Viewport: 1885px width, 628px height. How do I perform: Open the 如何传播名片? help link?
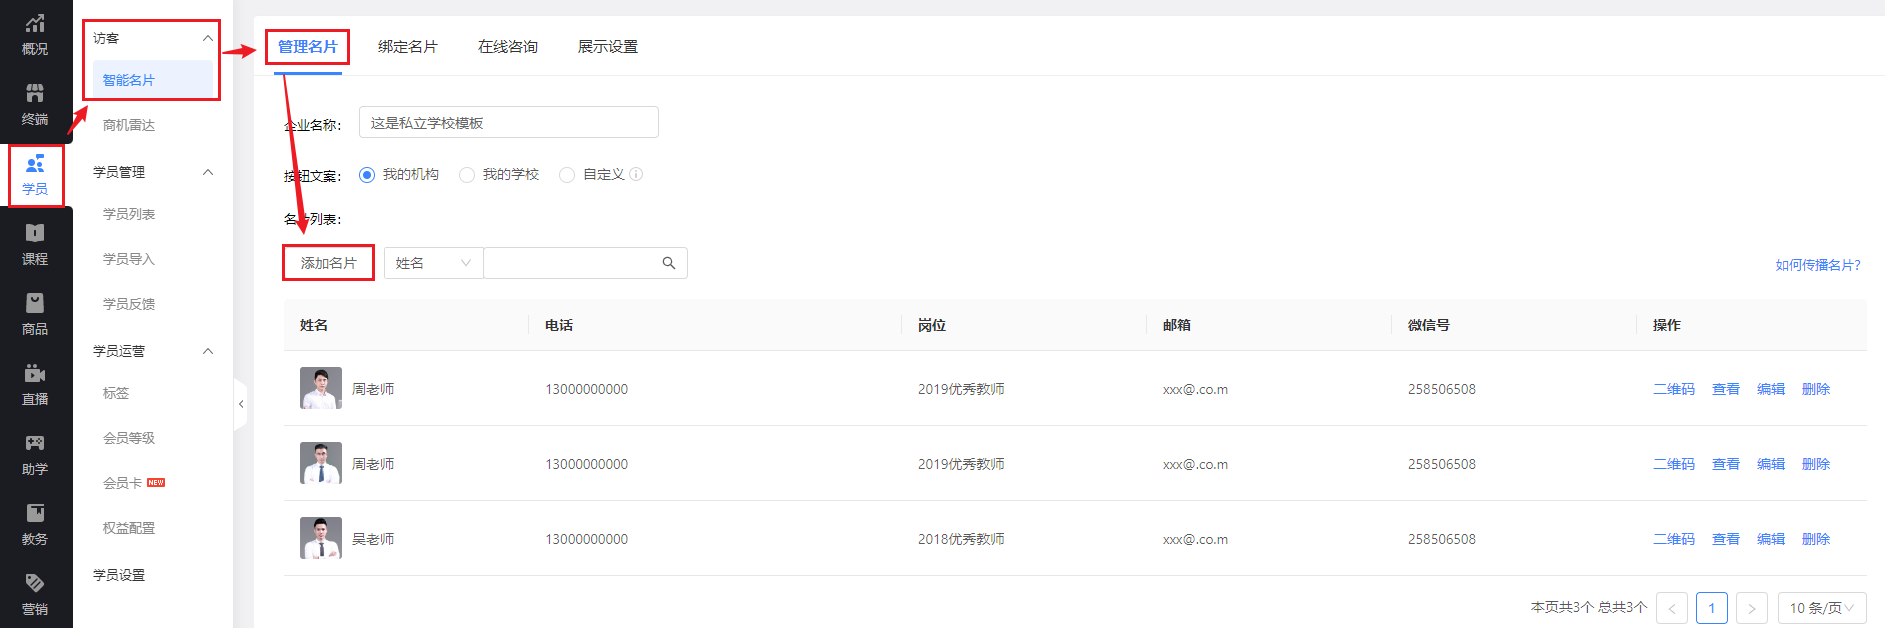tap(1818, 265)
